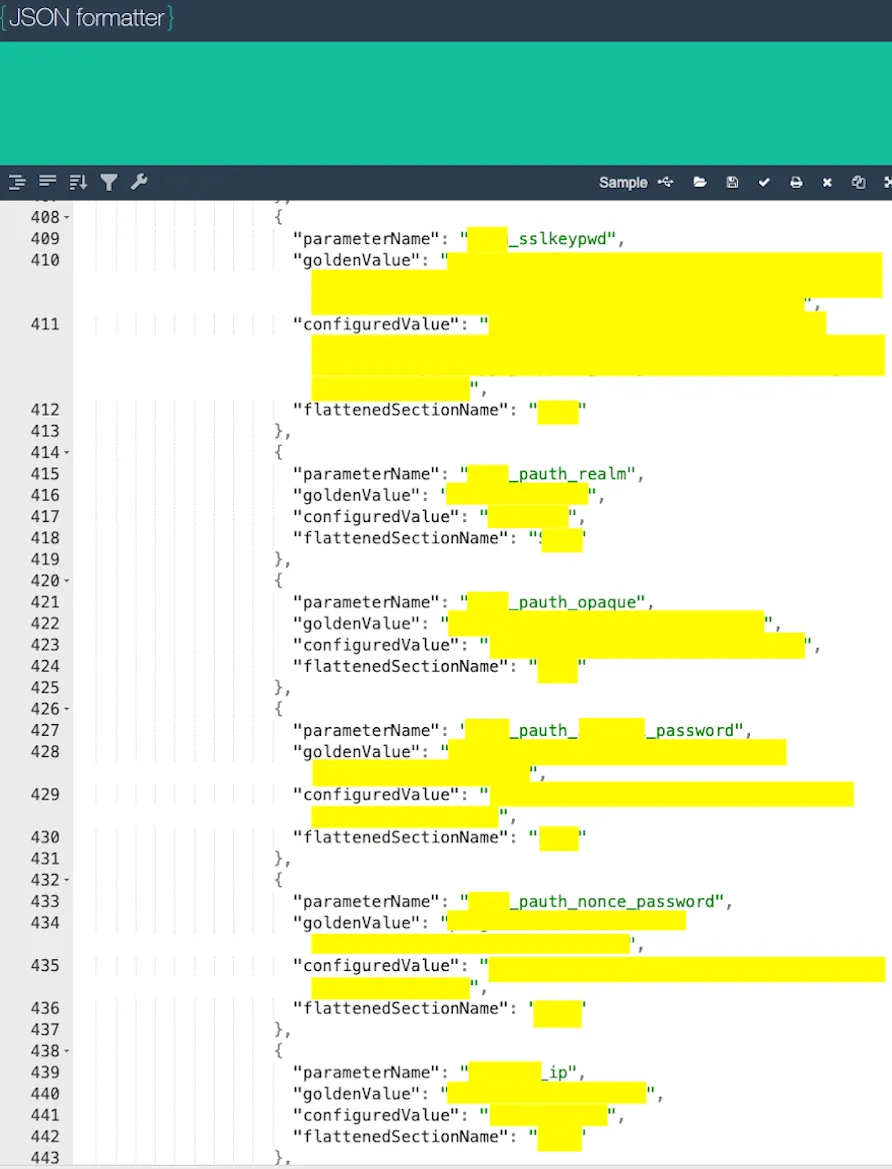Copy contents with the copy icon
Screen dimensions: 892x1169
858,182
